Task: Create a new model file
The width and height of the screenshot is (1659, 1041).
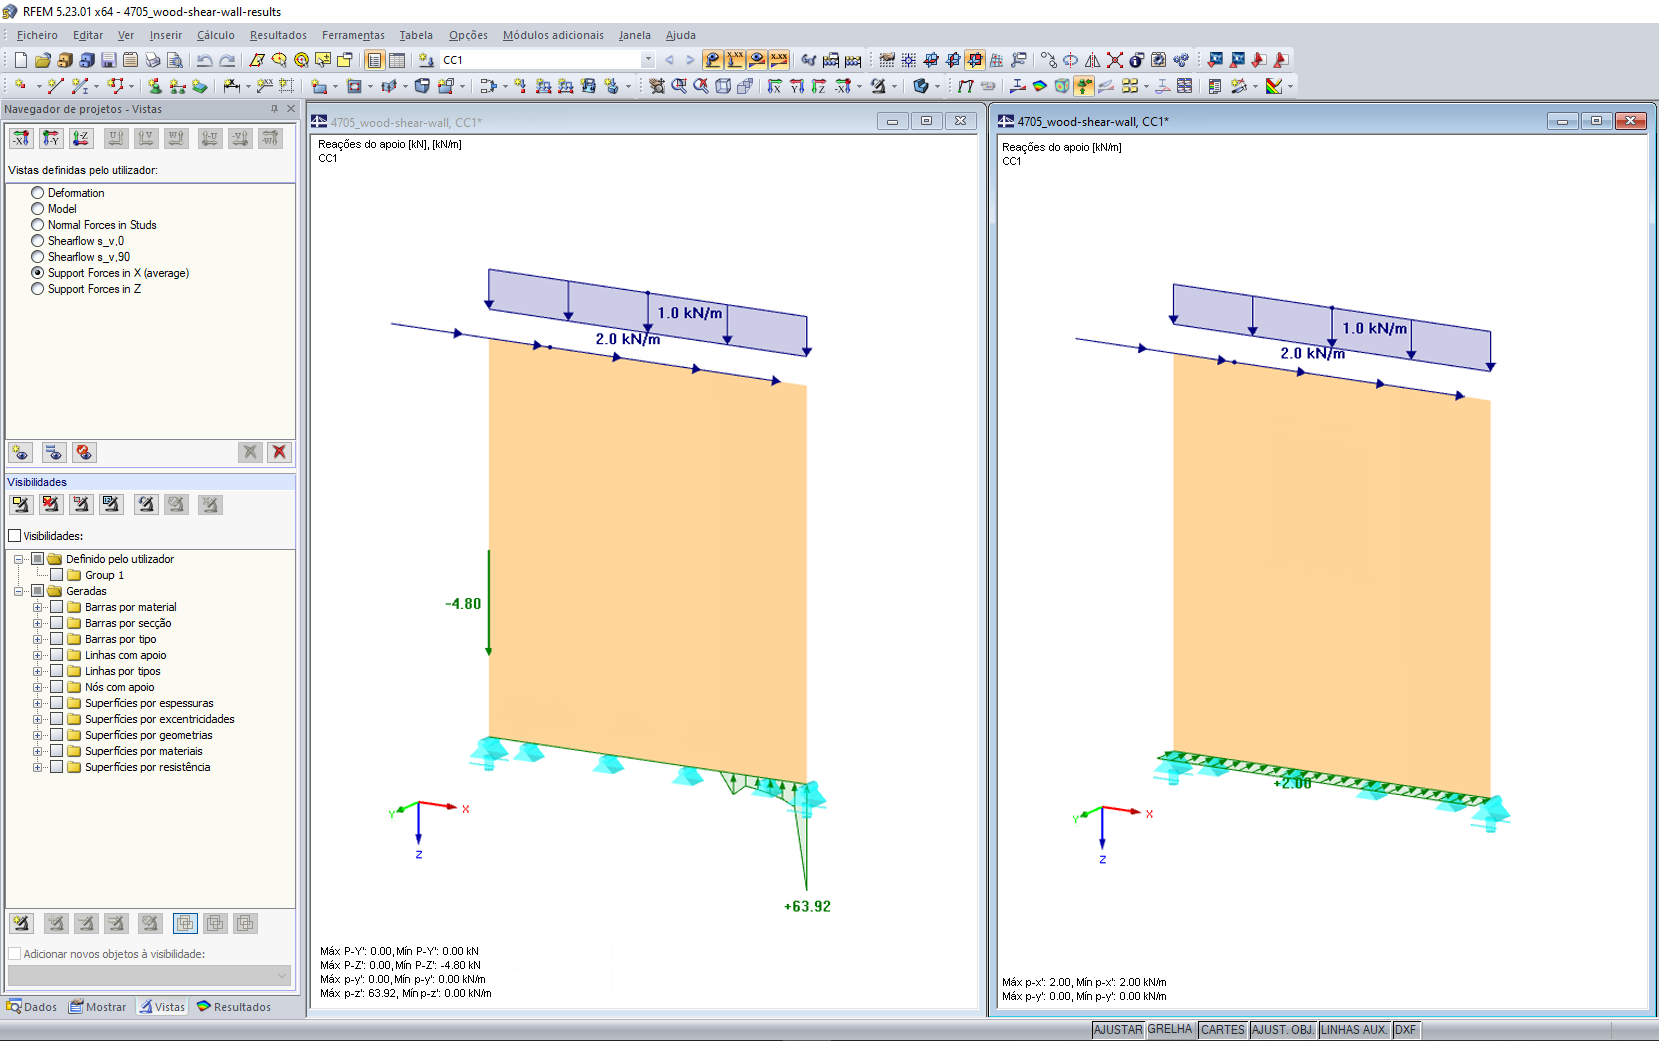Action: point(21,60)
